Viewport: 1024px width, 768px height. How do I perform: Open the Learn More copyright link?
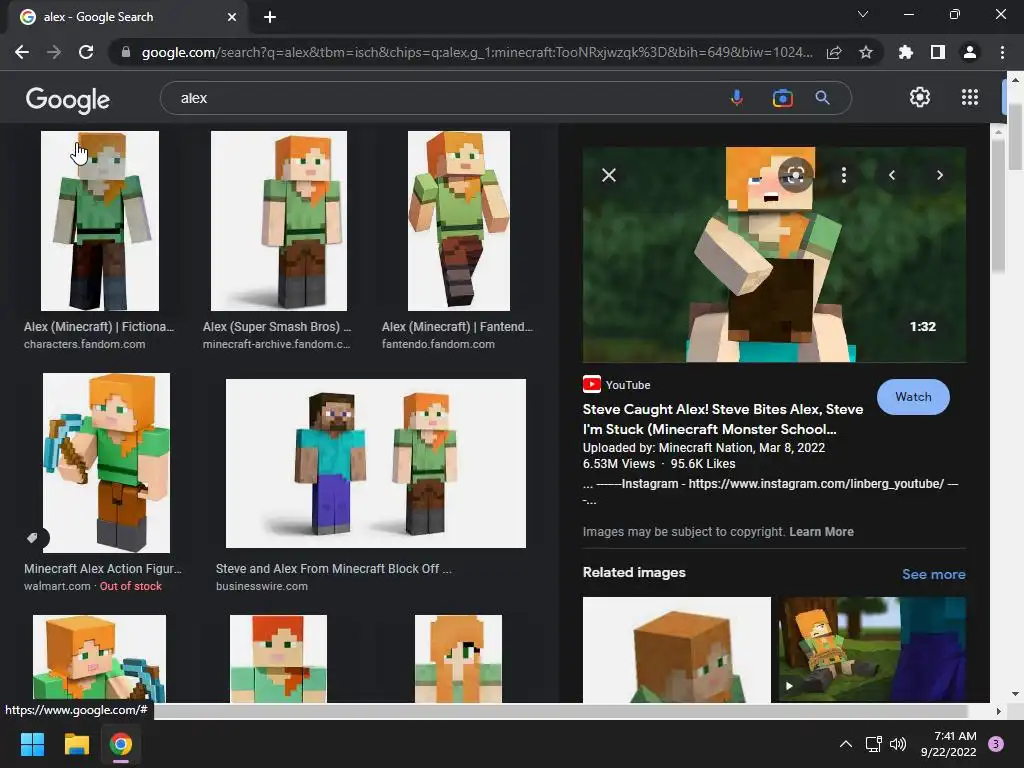click(x=821, y=532)
